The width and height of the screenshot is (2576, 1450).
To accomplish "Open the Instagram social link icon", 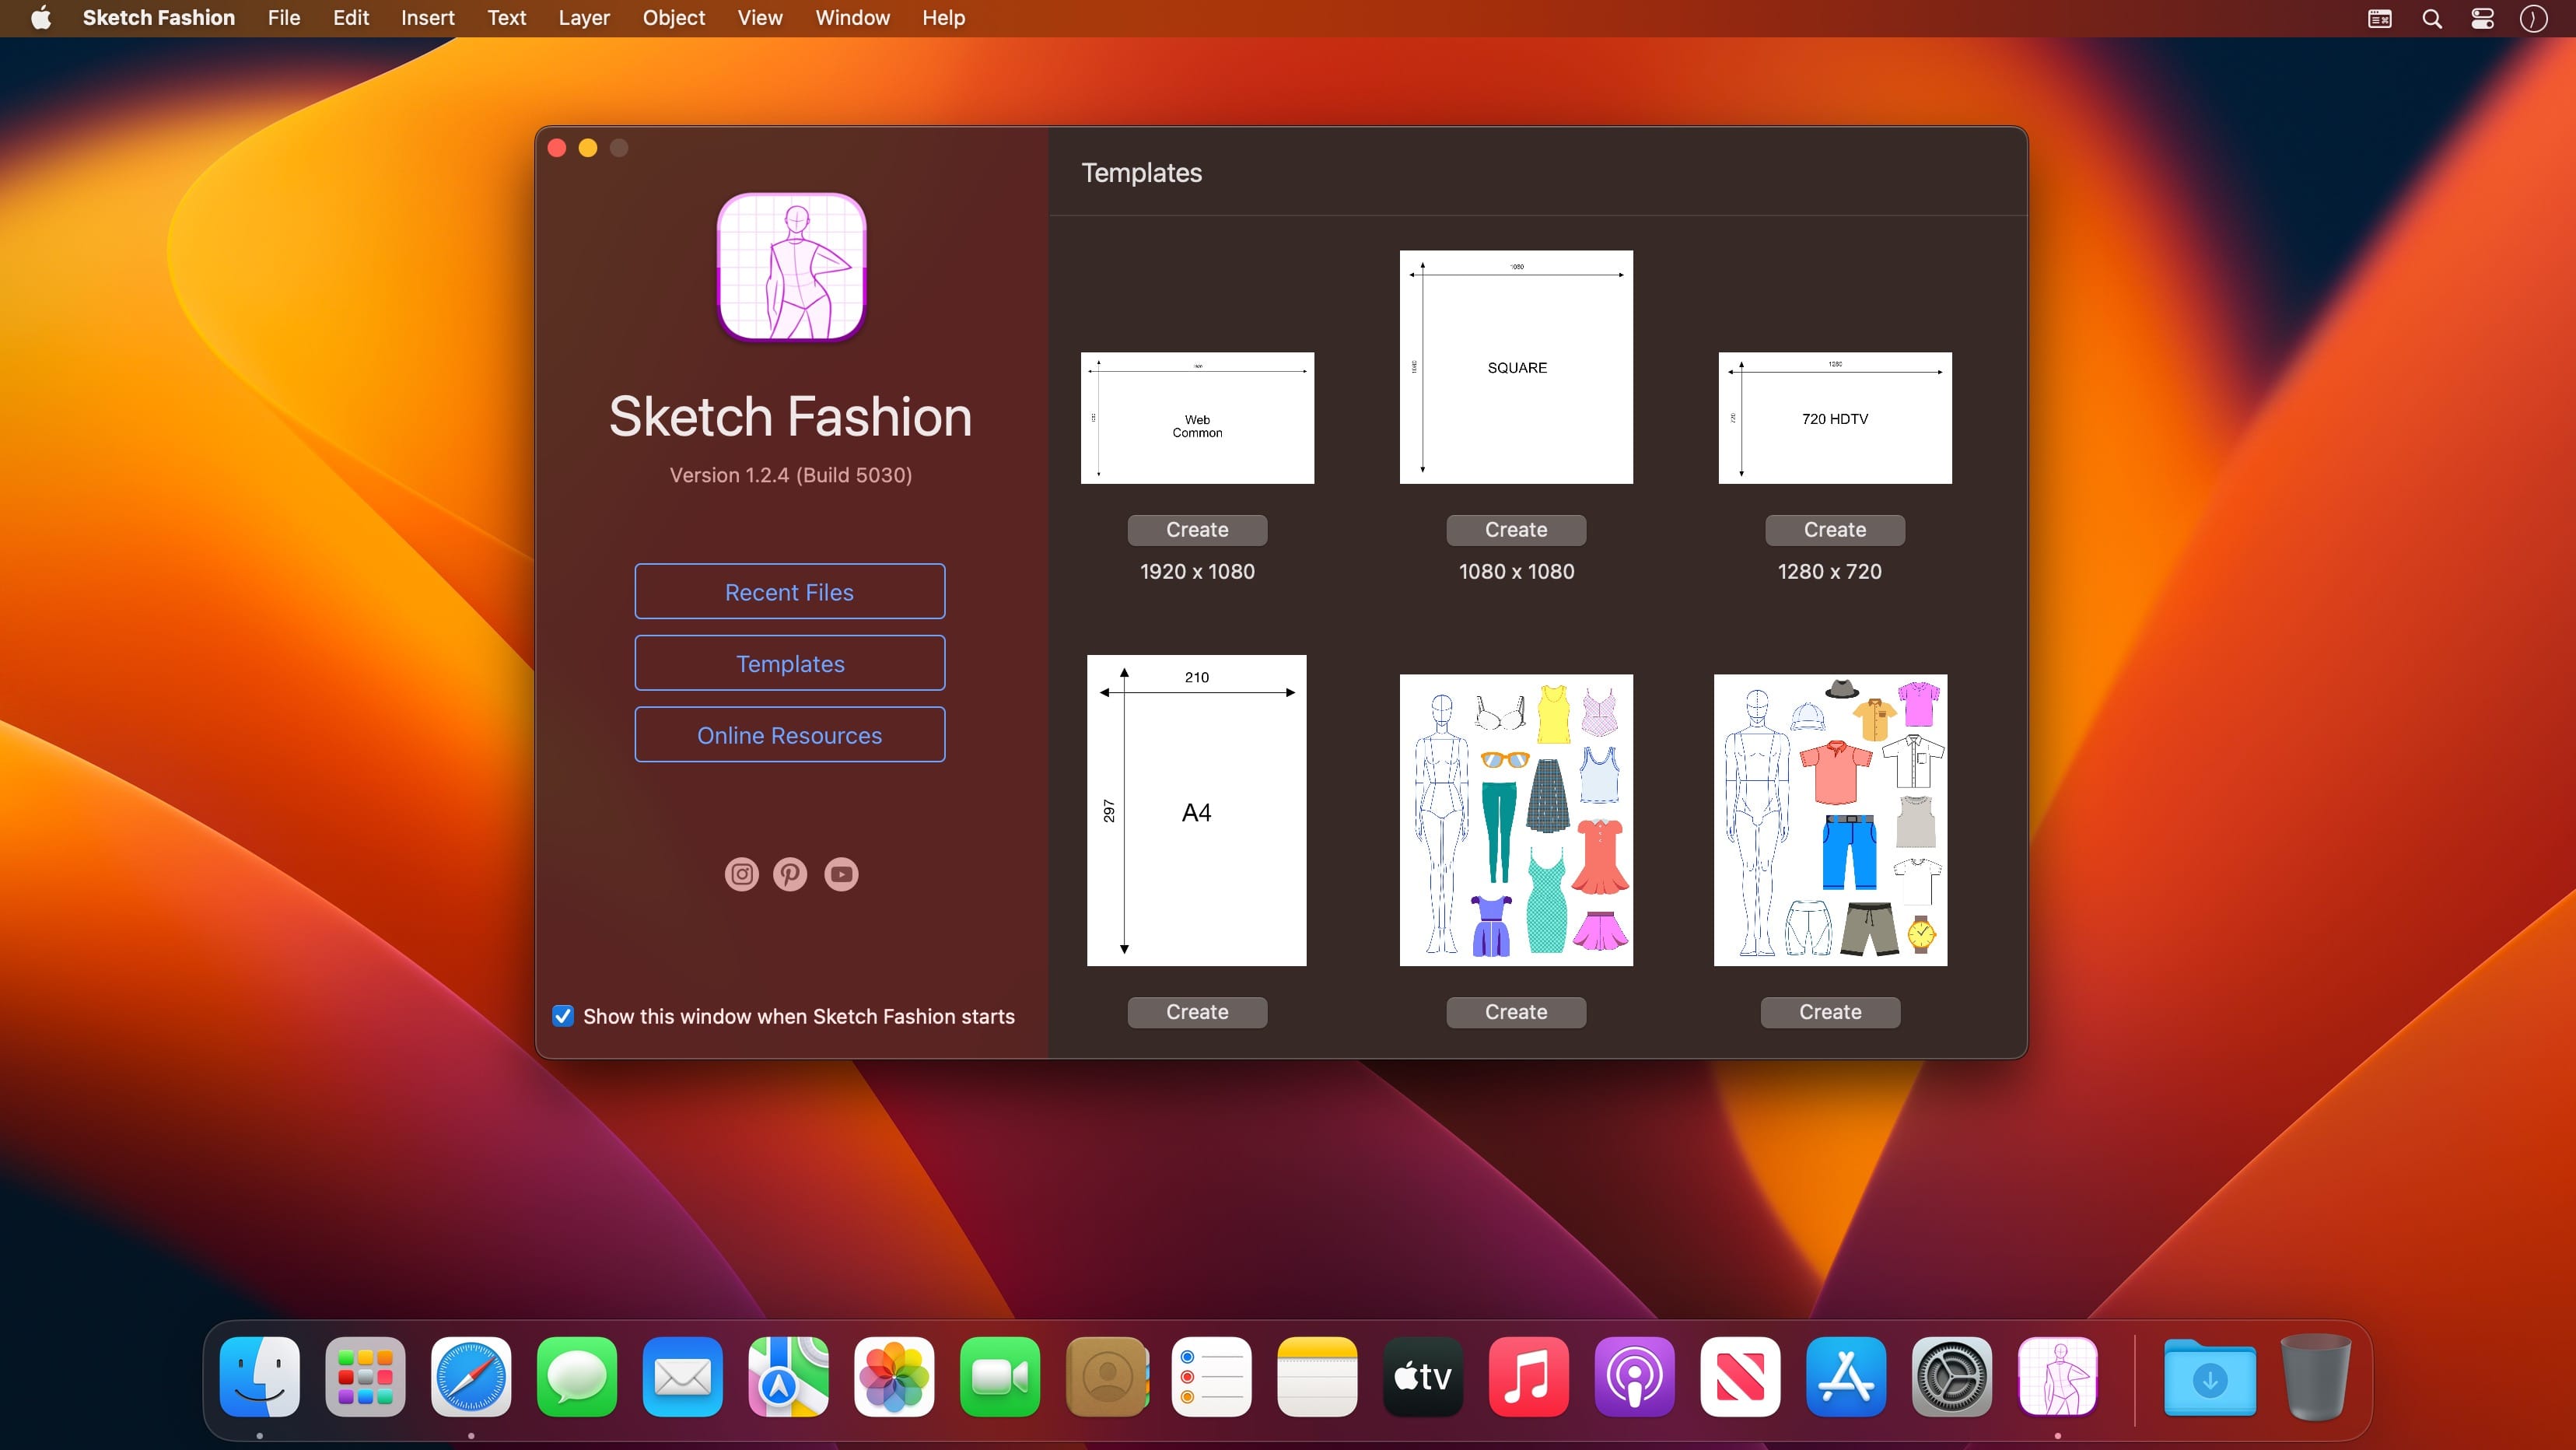I will click(x=741, y=874).
